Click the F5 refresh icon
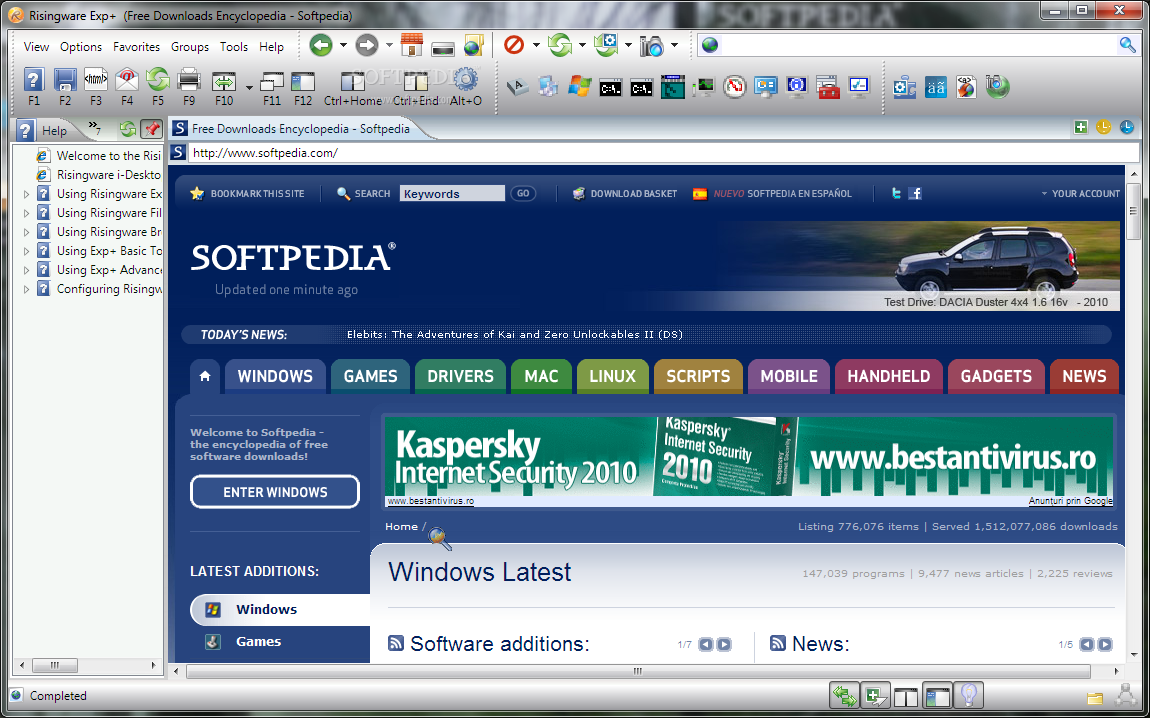Screen dimensions: 1150x718 pos(158,78)
